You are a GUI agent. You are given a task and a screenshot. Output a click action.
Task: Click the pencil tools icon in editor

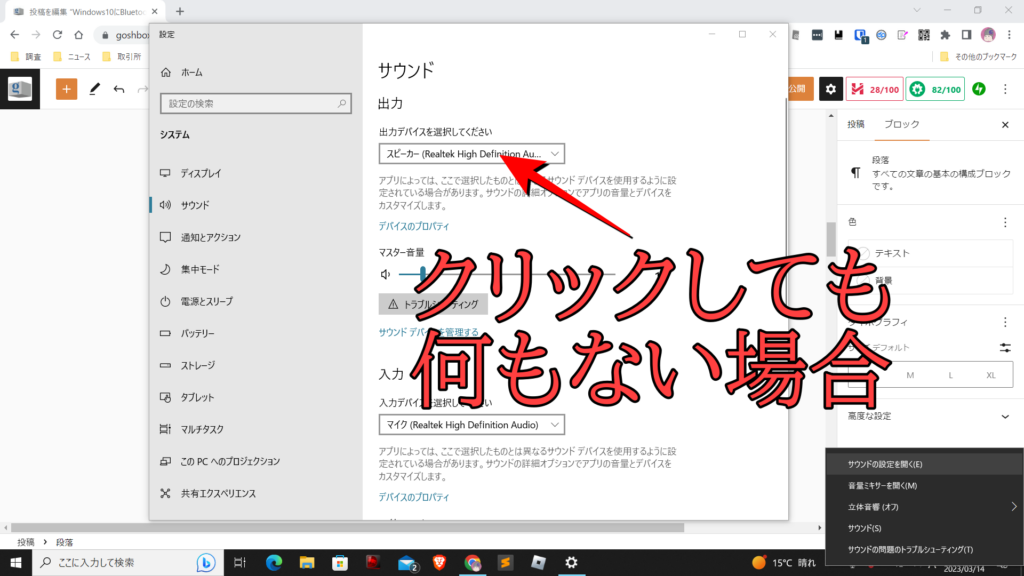95,89
